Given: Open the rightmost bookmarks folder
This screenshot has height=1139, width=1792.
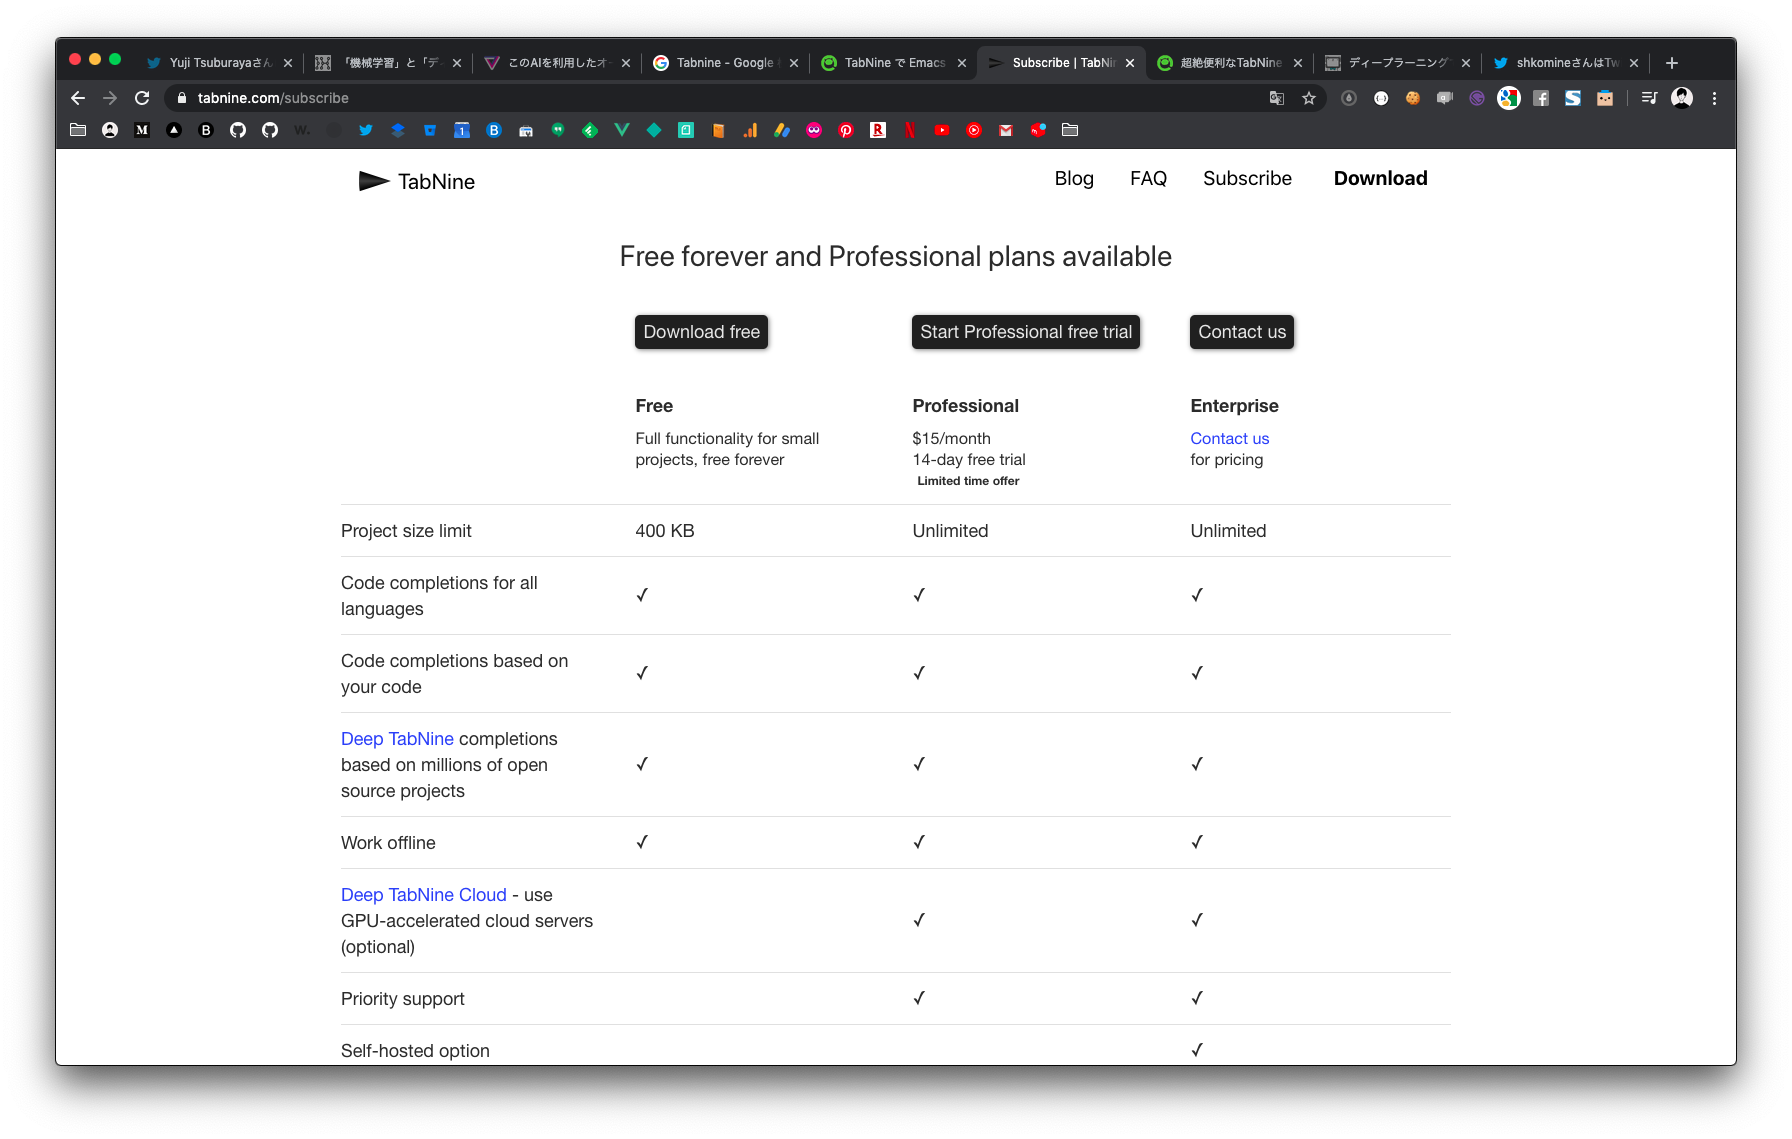Looking at the screenshot, I should [1070, 130].
